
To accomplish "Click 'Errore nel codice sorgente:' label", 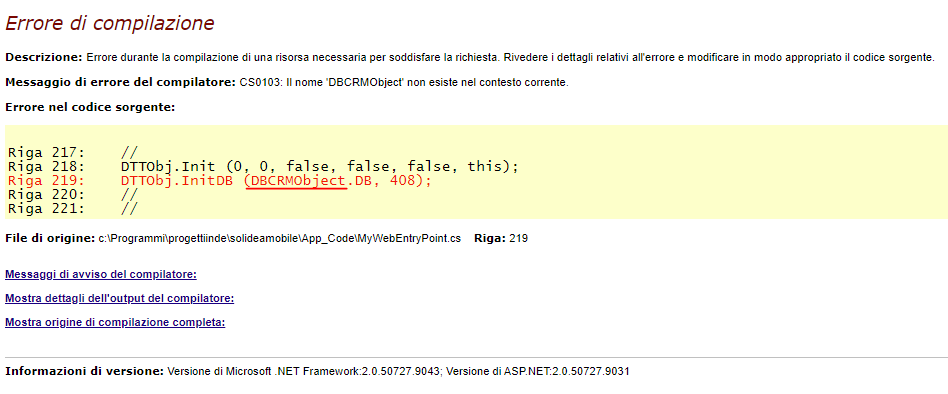I will click(x=90, y=108).
